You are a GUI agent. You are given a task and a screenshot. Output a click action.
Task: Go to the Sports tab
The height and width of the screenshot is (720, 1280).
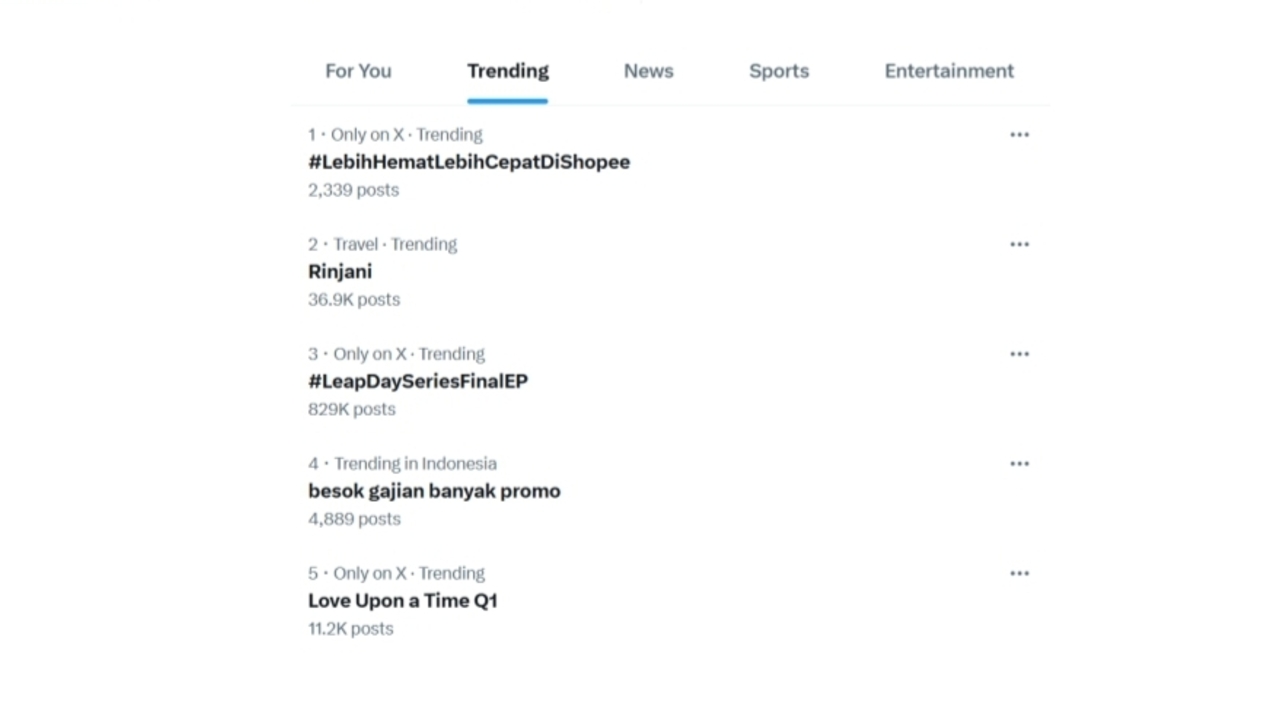[779, 71]
